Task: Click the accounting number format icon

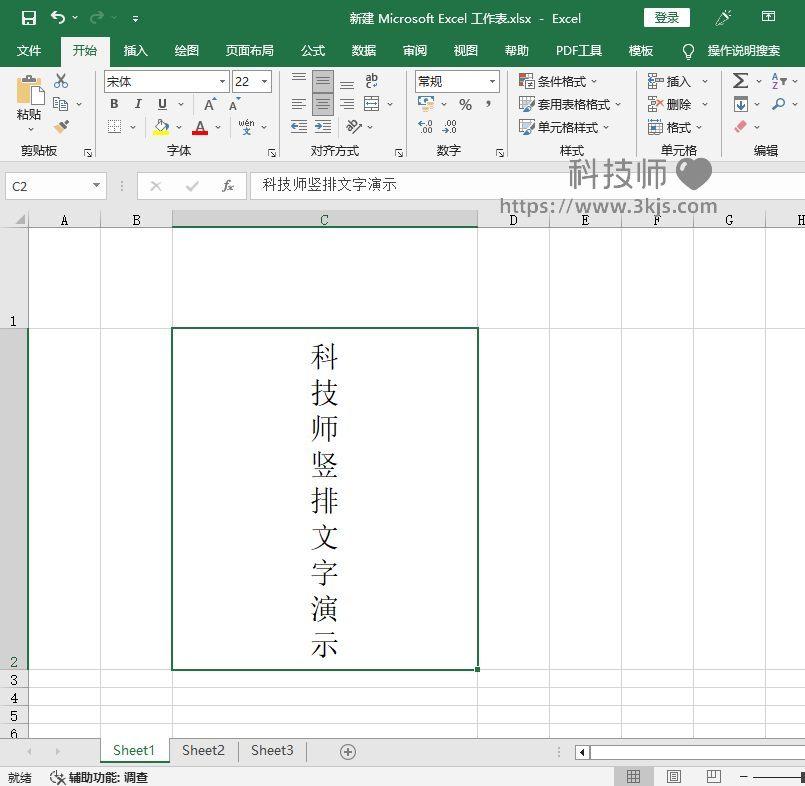Action: pyautogui.click(x=426, y=104)
